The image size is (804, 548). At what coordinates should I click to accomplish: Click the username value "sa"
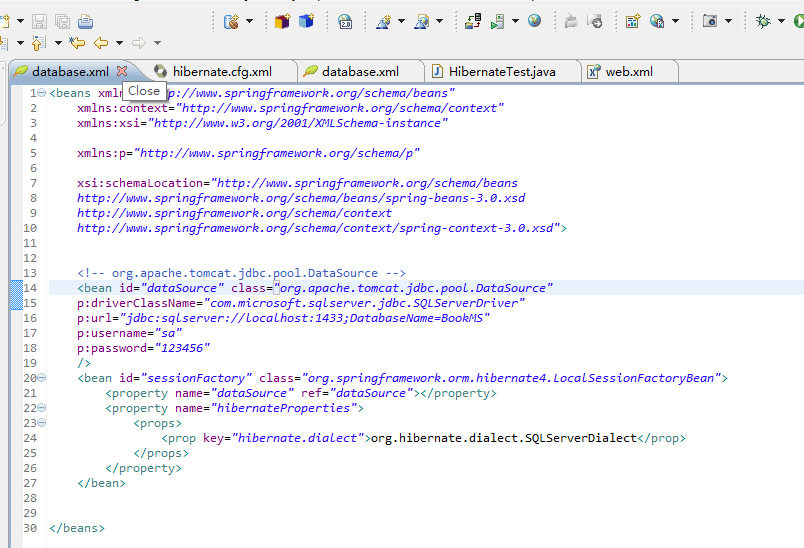[x=168, y=333]
